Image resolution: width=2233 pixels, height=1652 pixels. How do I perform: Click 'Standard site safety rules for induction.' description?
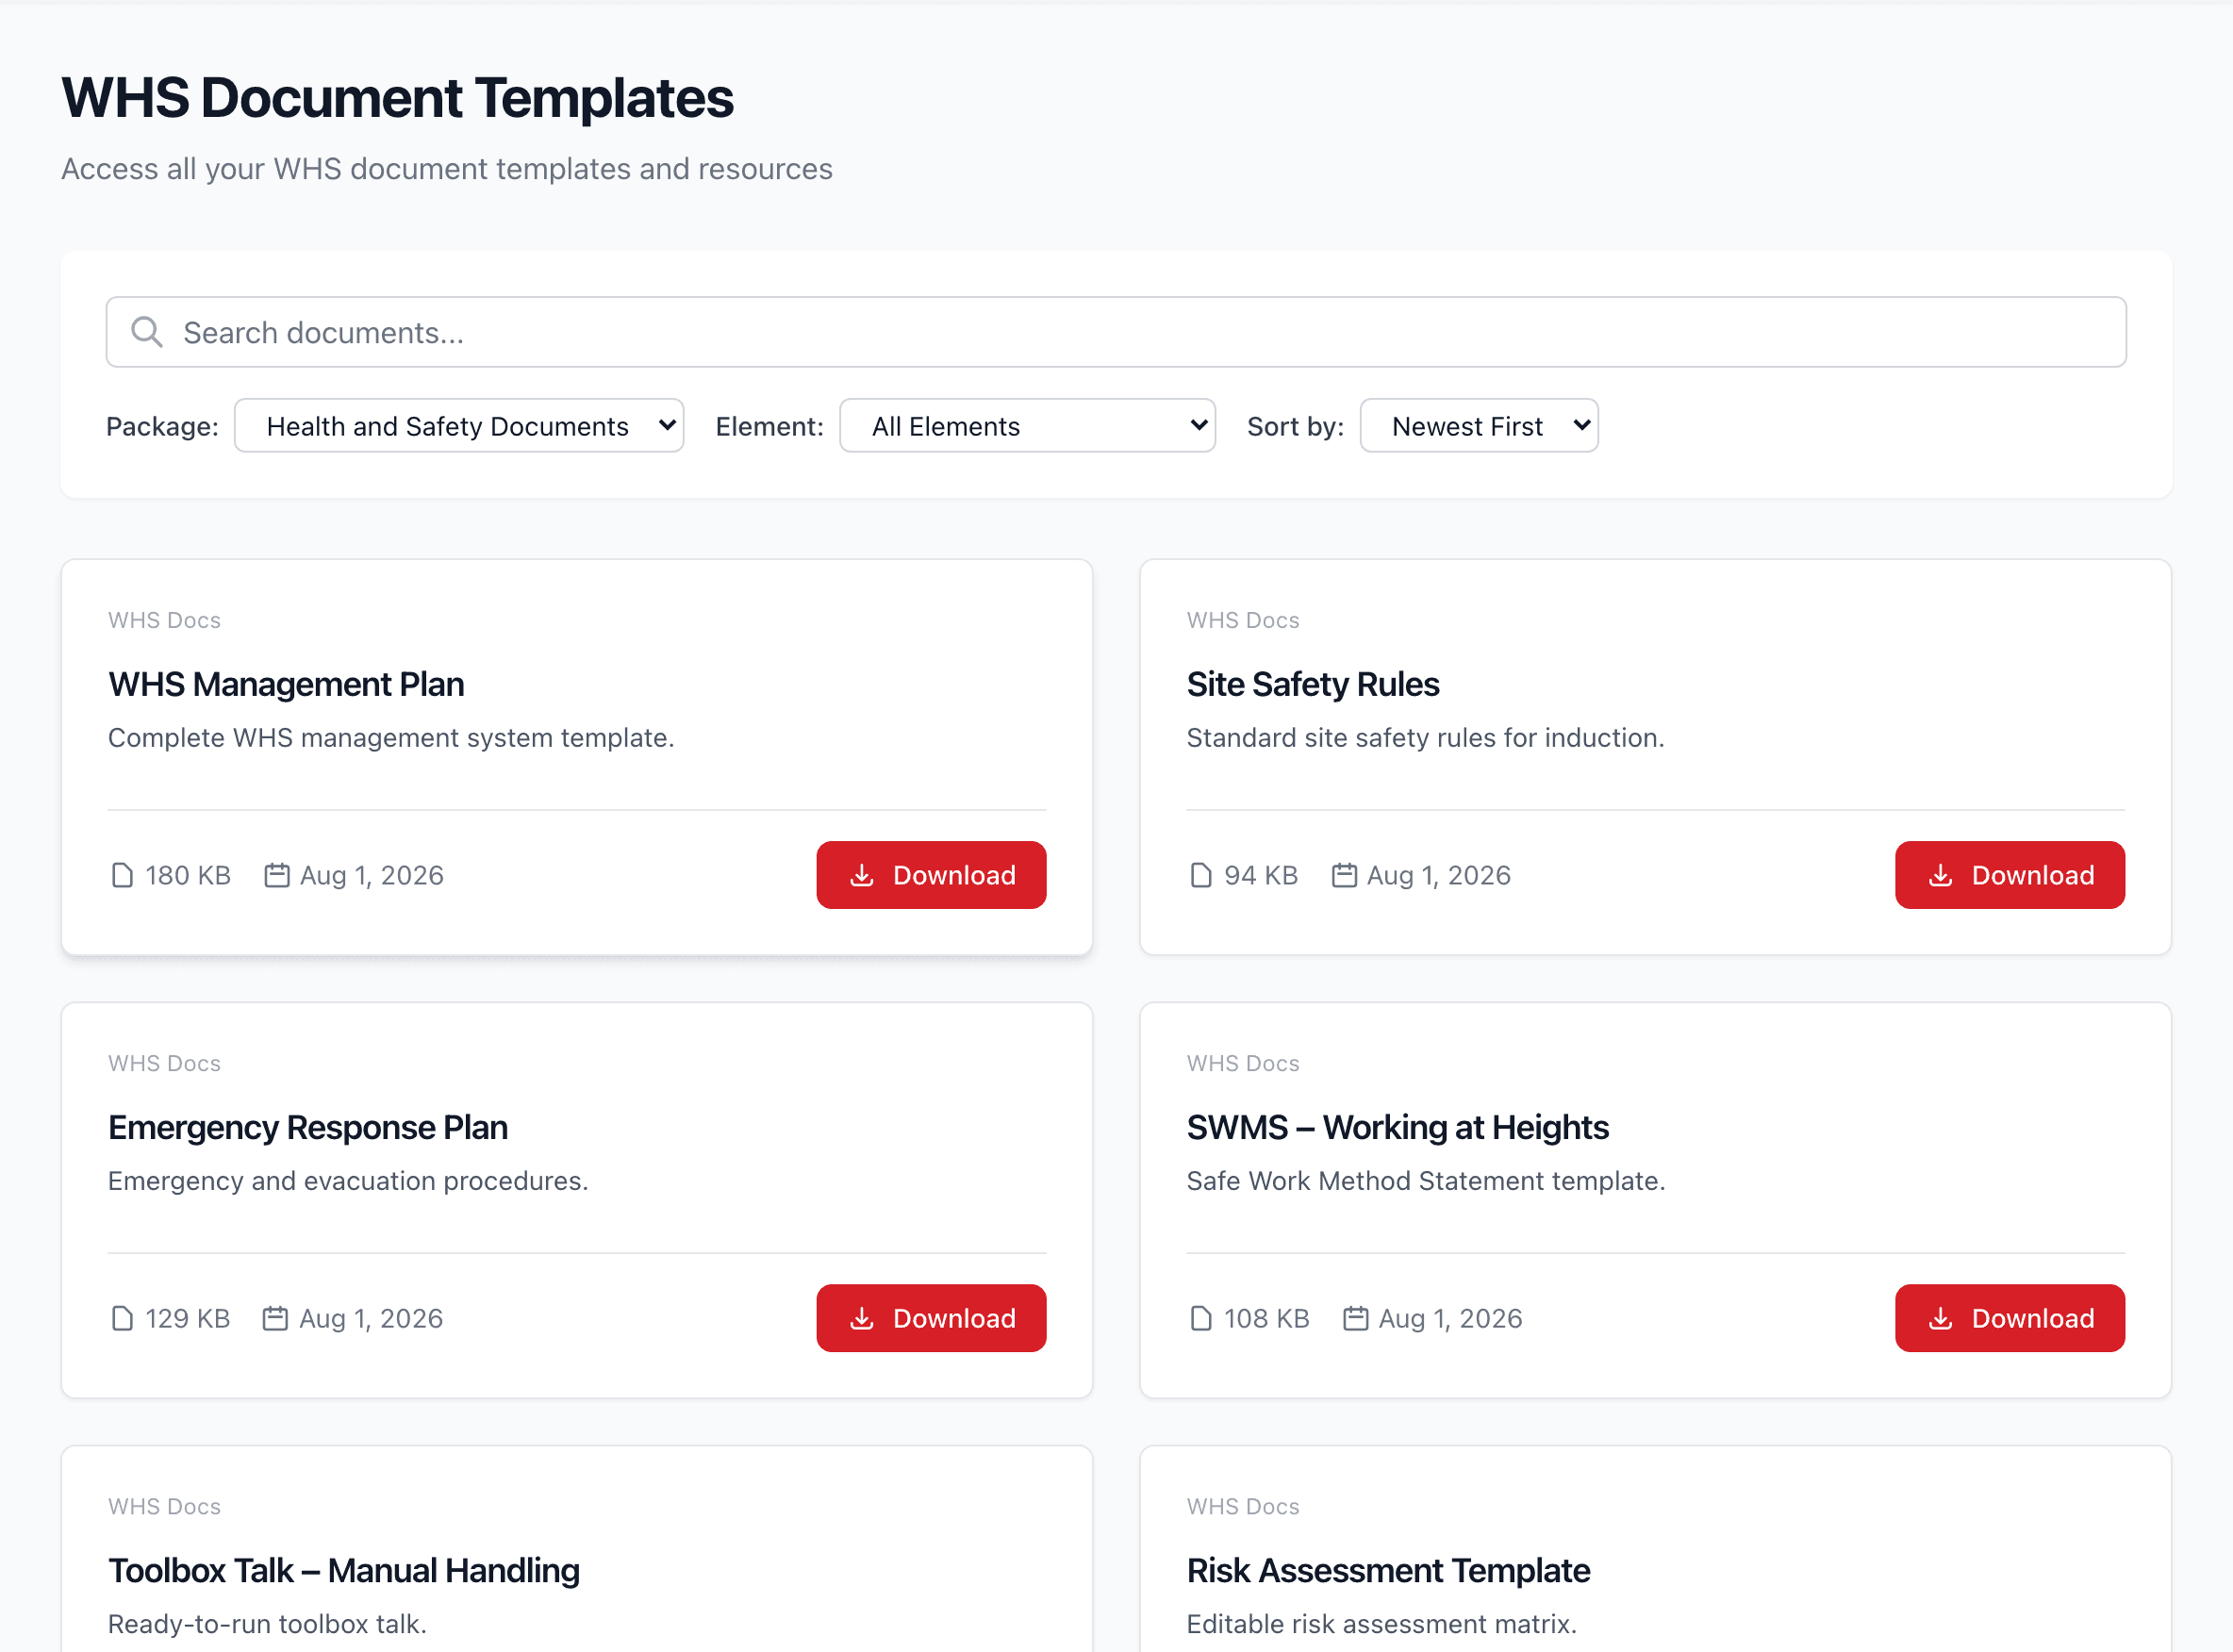[1425, 738]
